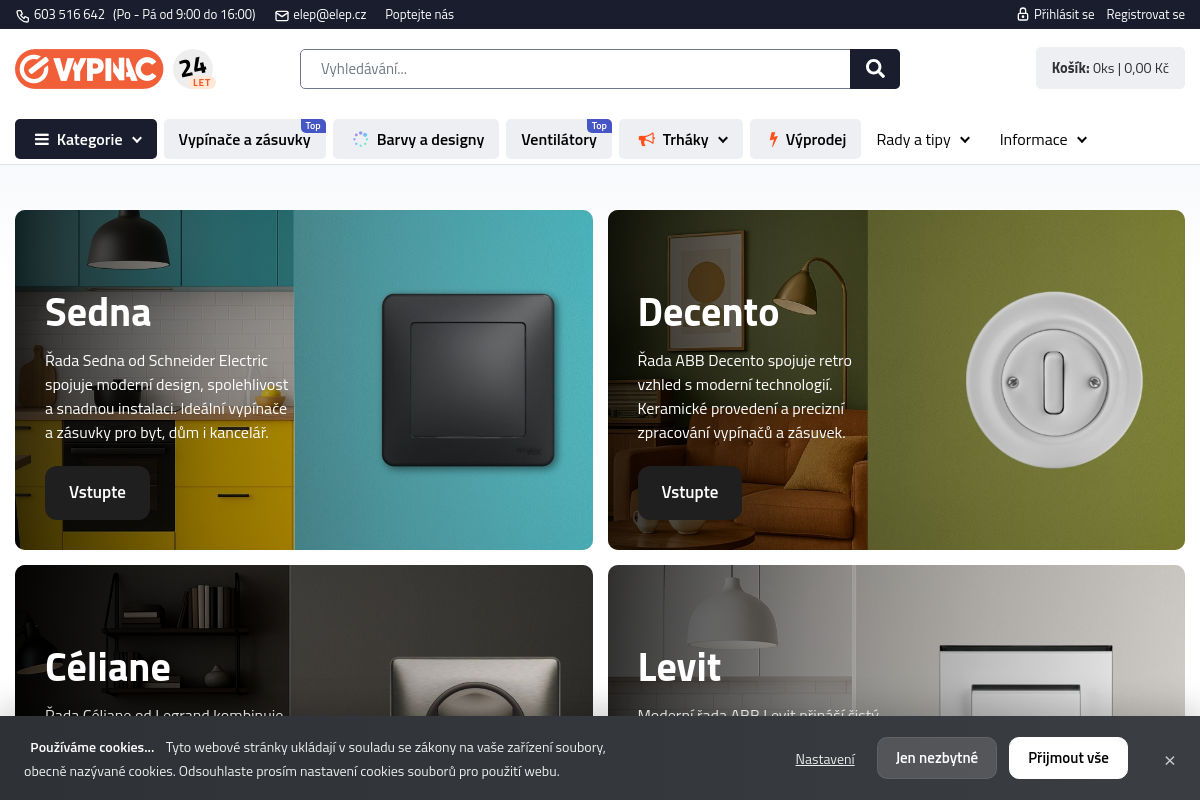Click the colorful Barvy a designy icon
Image resolution: width=1200 pixels, height=800 pixels.
[361, 140]
